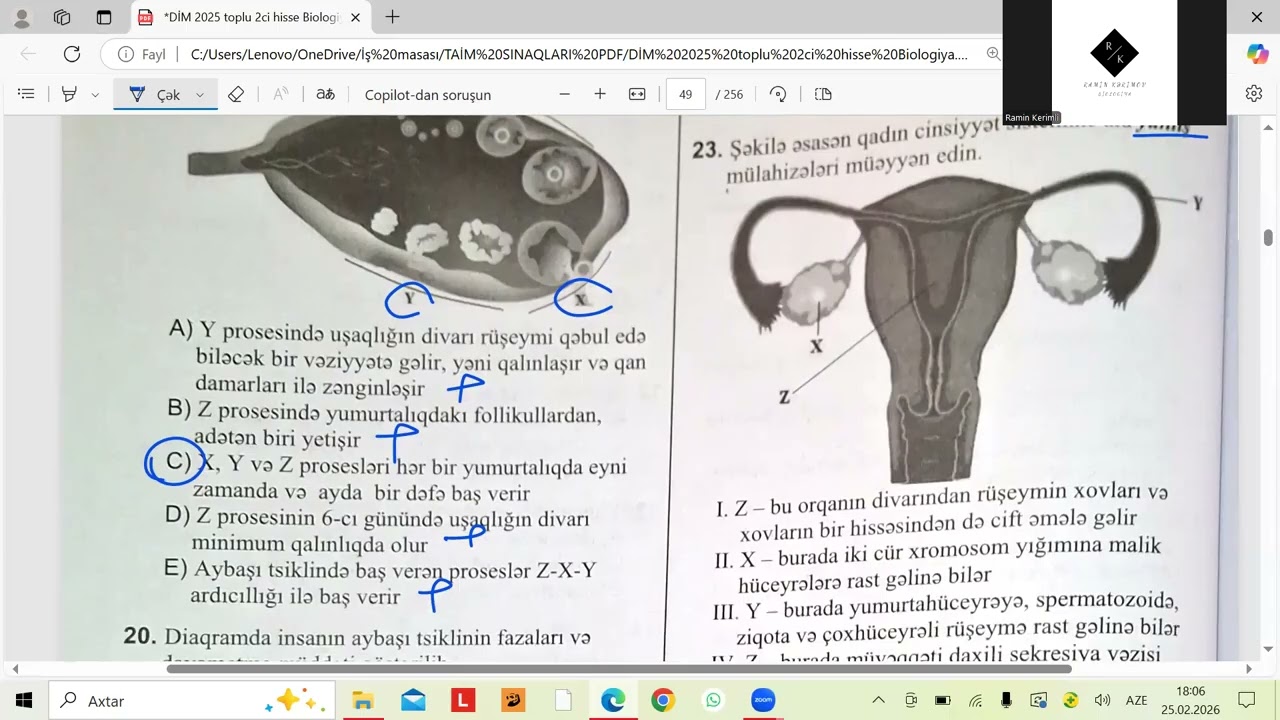Open Wi-Fi network settings
1280x720 pixels.
tap(975, 700)
